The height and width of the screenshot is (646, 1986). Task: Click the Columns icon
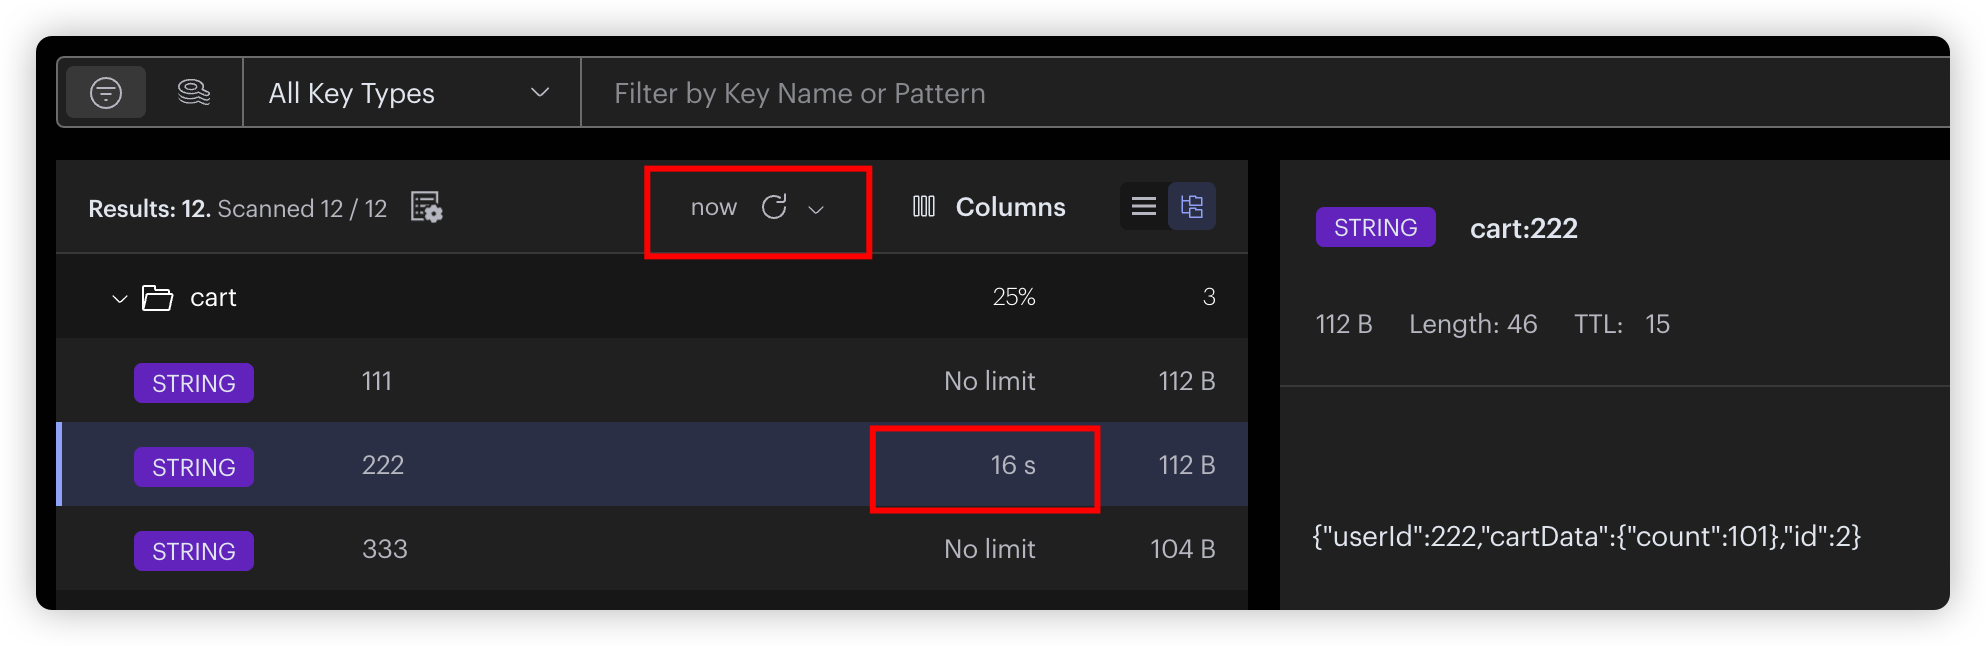point(924,207)
